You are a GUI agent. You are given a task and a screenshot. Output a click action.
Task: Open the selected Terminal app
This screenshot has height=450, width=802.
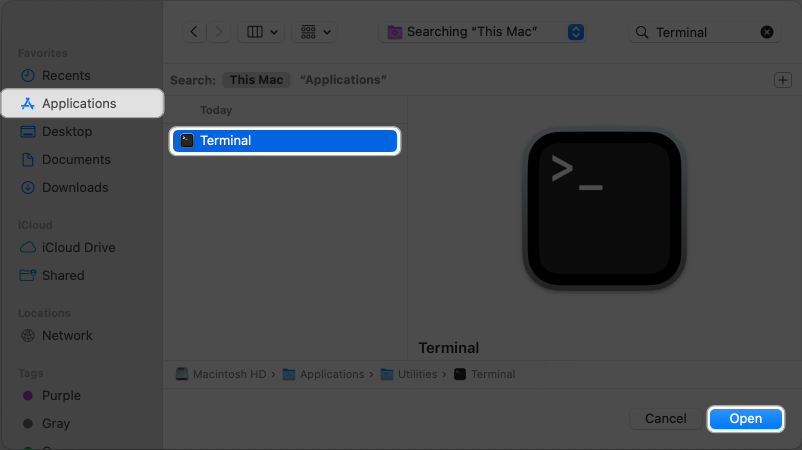(x=746, y=419)
